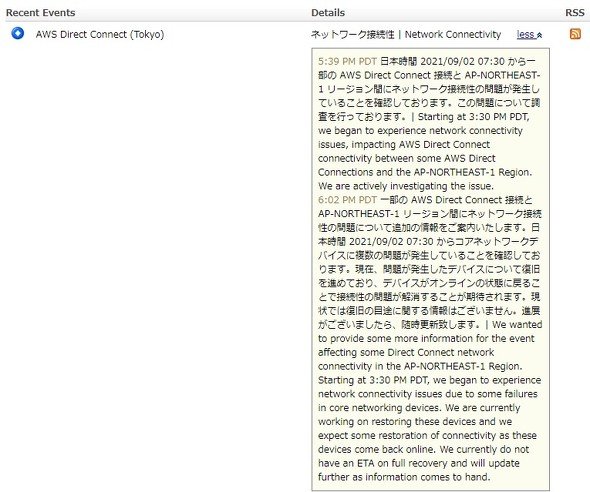This screenshot has height=492, width=590.
Task: Click the Recent Events column header
Action: [x=41, y=13]
